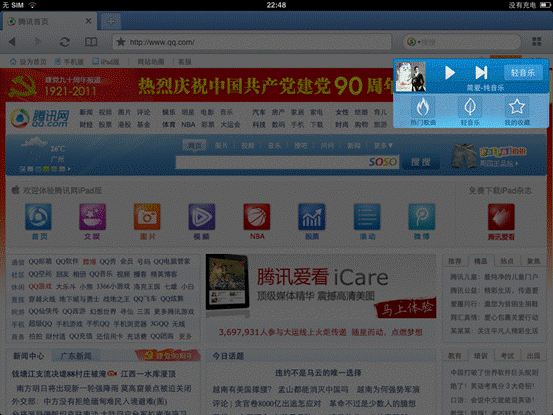The image size is (553, 415).
Task: Reload the page with refresh icon
Action: tap(65, 42)
